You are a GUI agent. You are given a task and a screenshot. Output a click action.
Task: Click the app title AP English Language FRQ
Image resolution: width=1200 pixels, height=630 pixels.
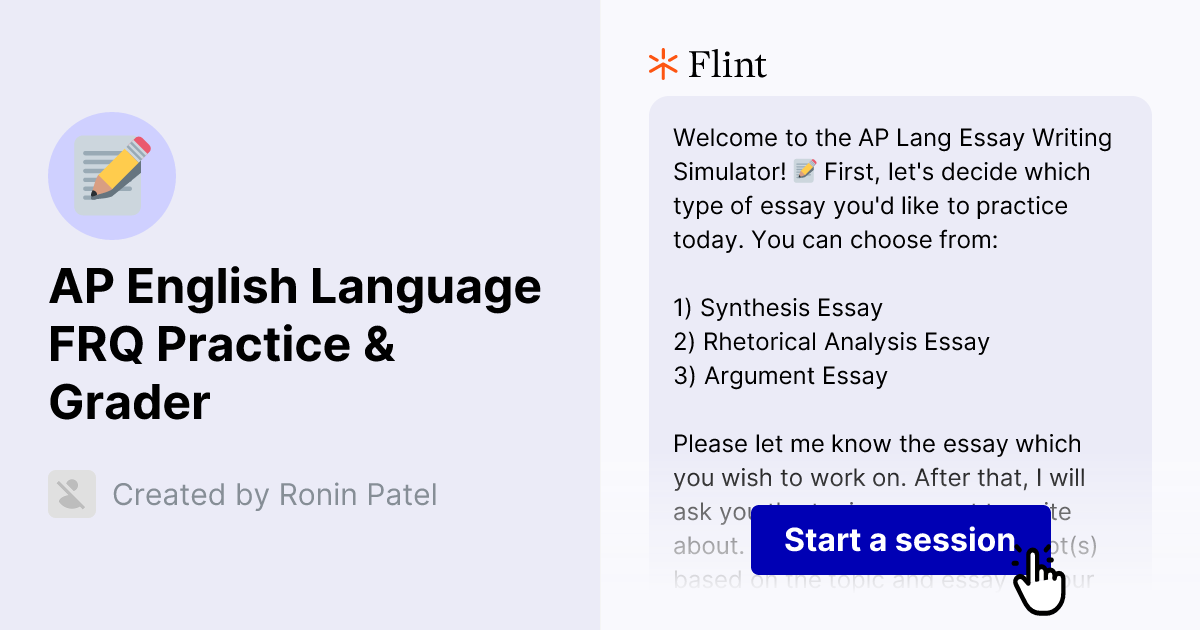tap(296, 344)
